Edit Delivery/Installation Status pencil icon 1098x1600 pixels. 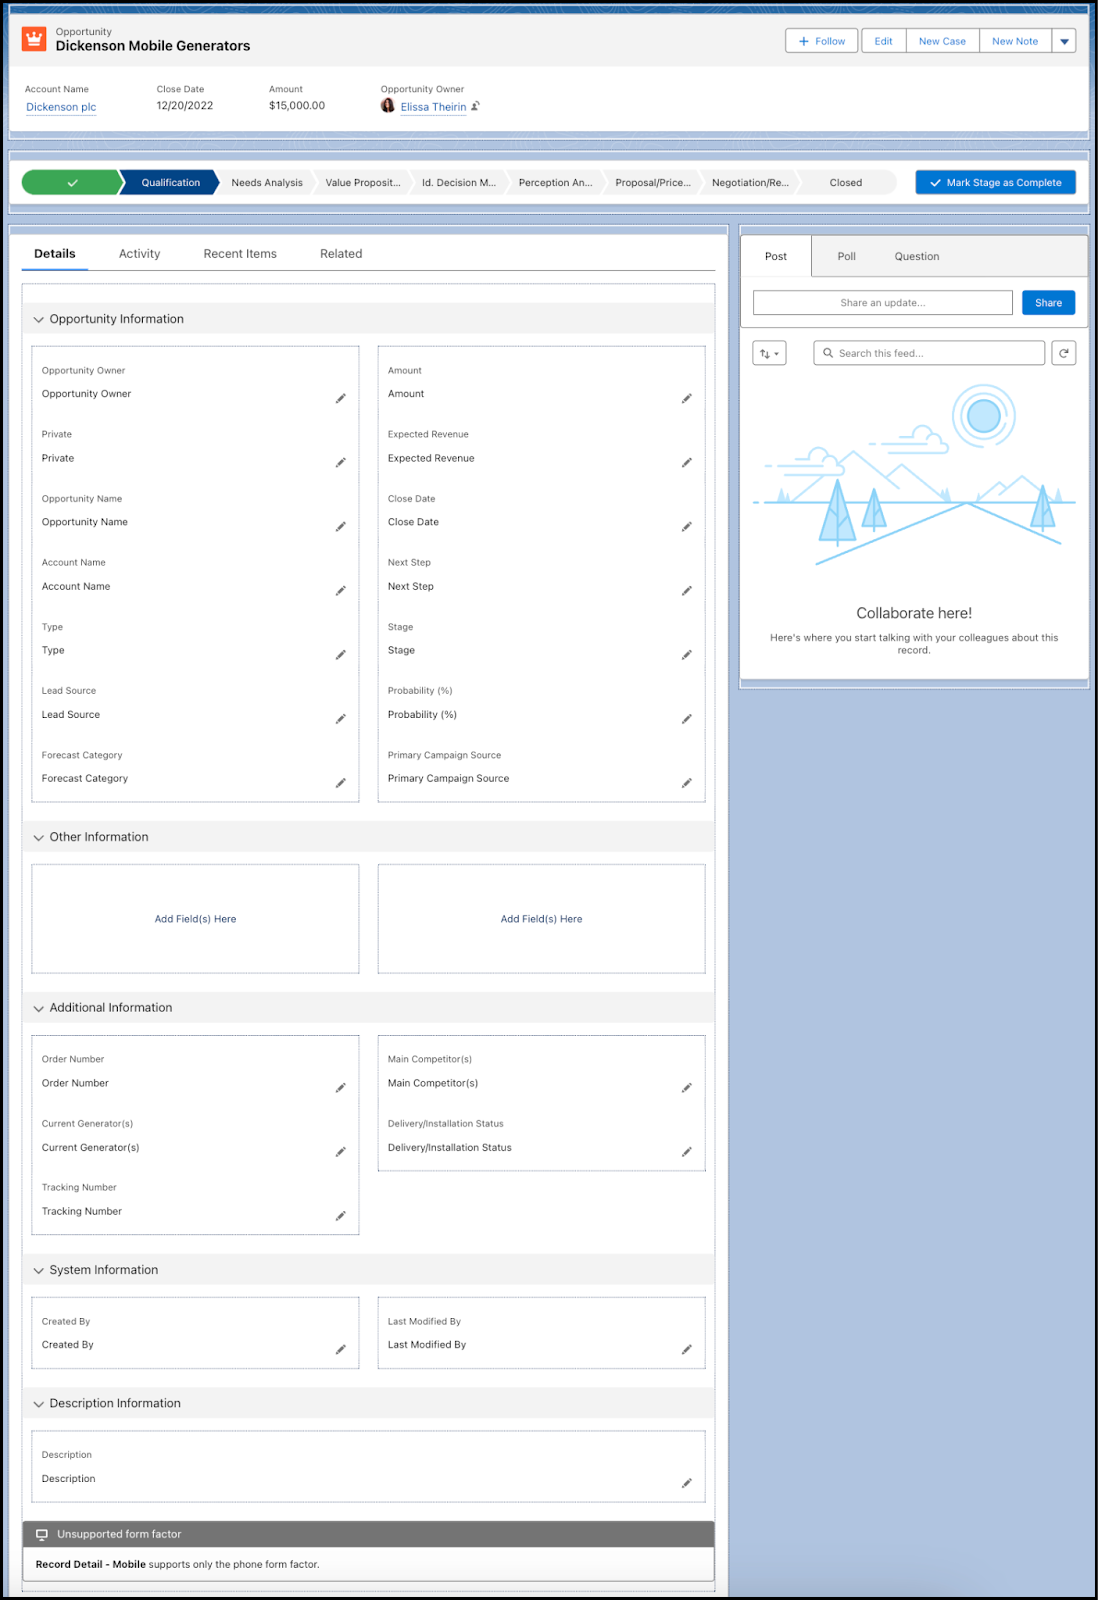point(686,1151)
